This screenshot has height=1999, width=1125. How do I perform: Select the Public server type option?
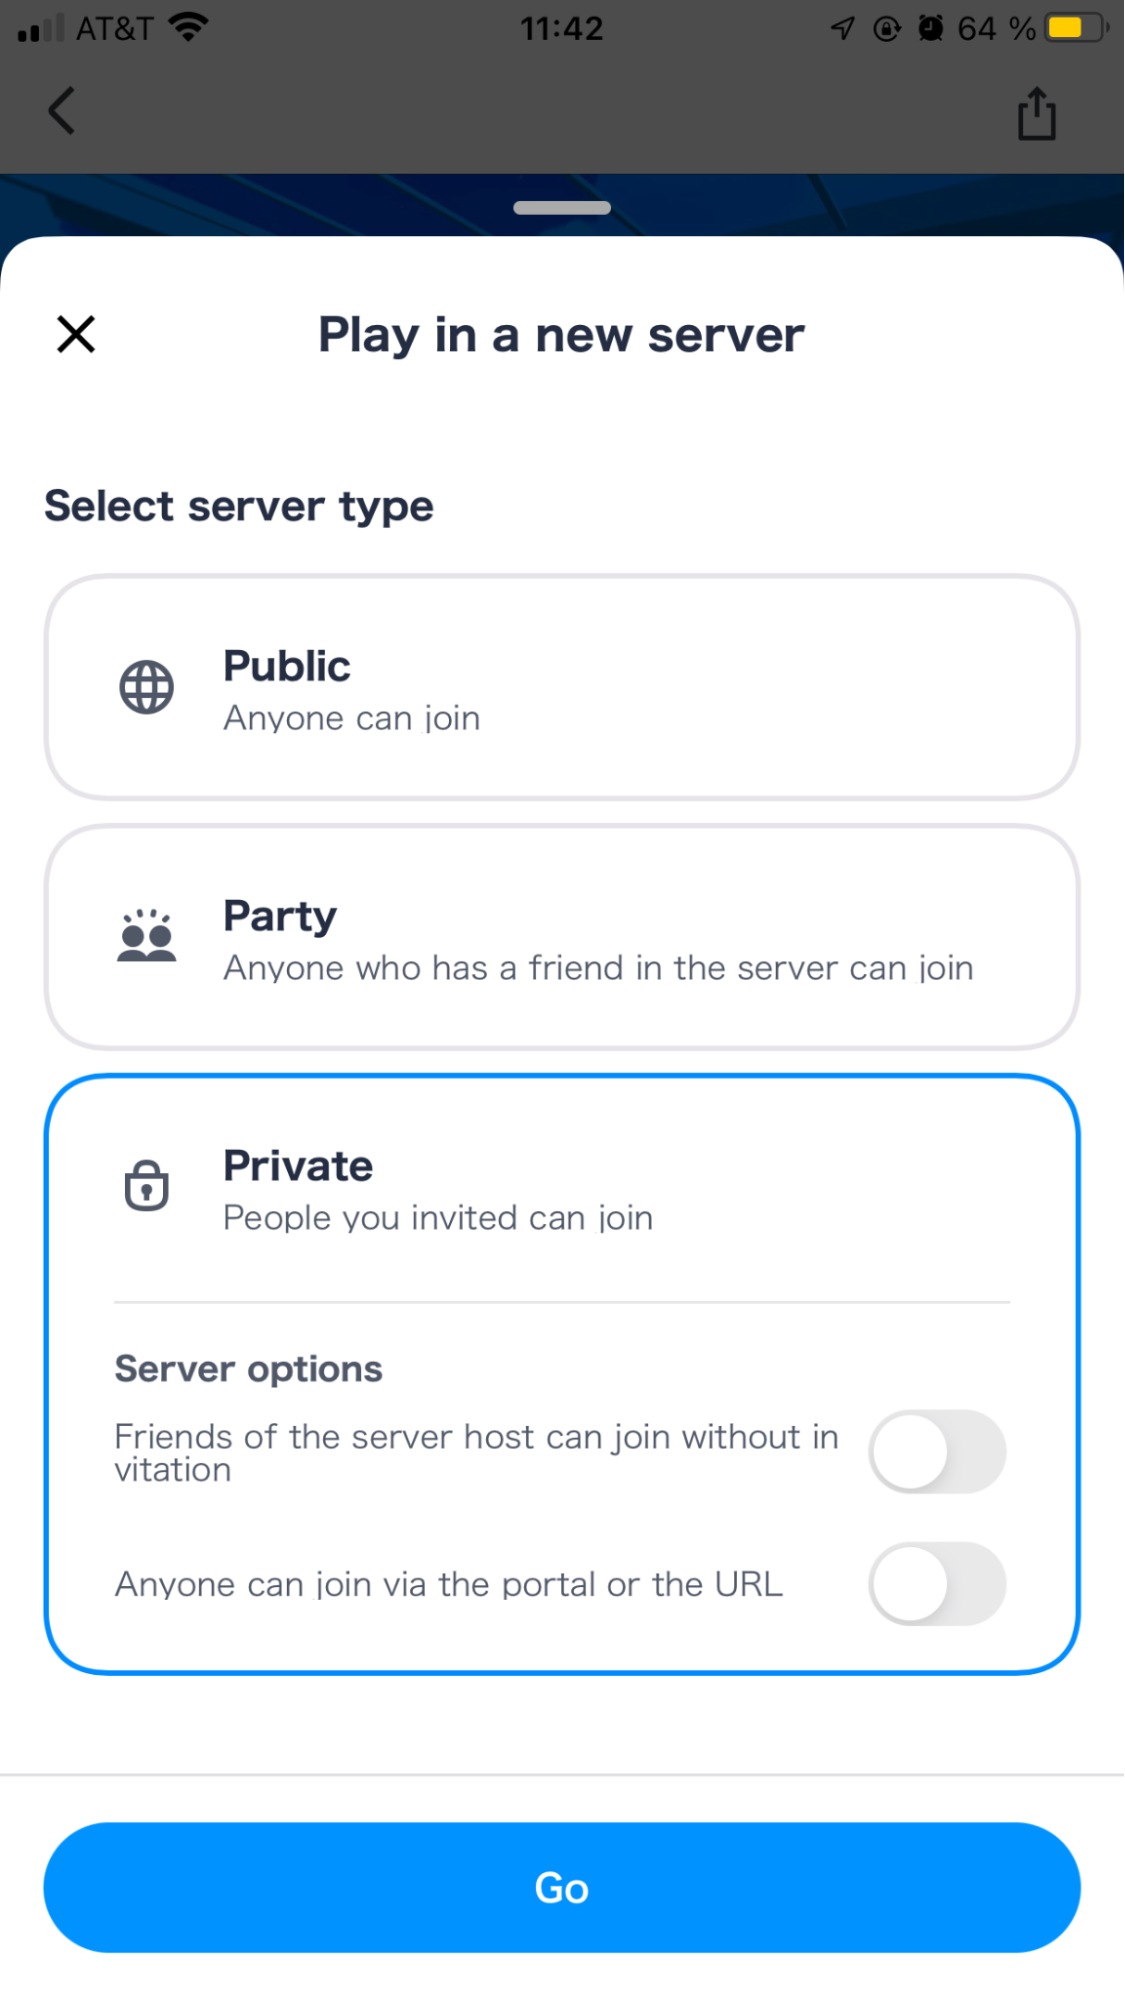tap(562, 687)
